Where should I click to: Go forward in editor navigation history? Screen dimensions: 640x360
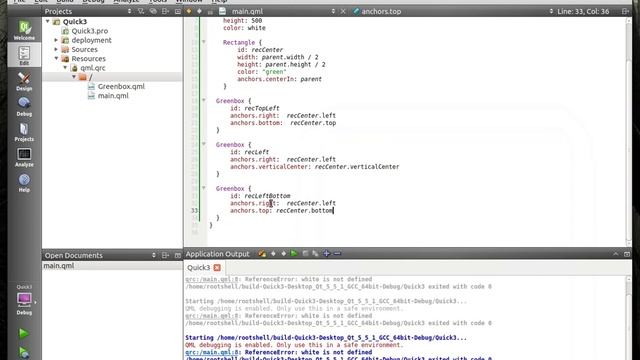click(200, 11)
